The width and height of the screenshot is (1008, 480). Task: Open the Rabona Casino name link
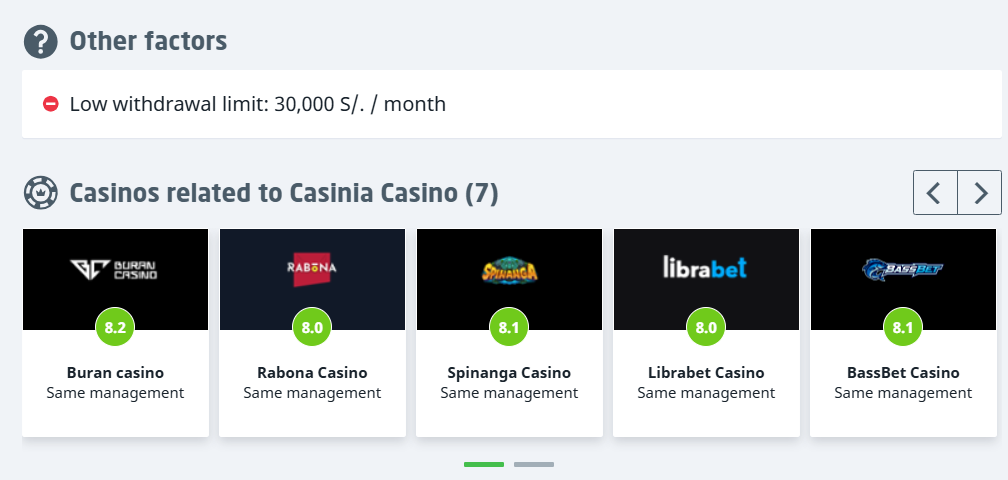[312, 373]
